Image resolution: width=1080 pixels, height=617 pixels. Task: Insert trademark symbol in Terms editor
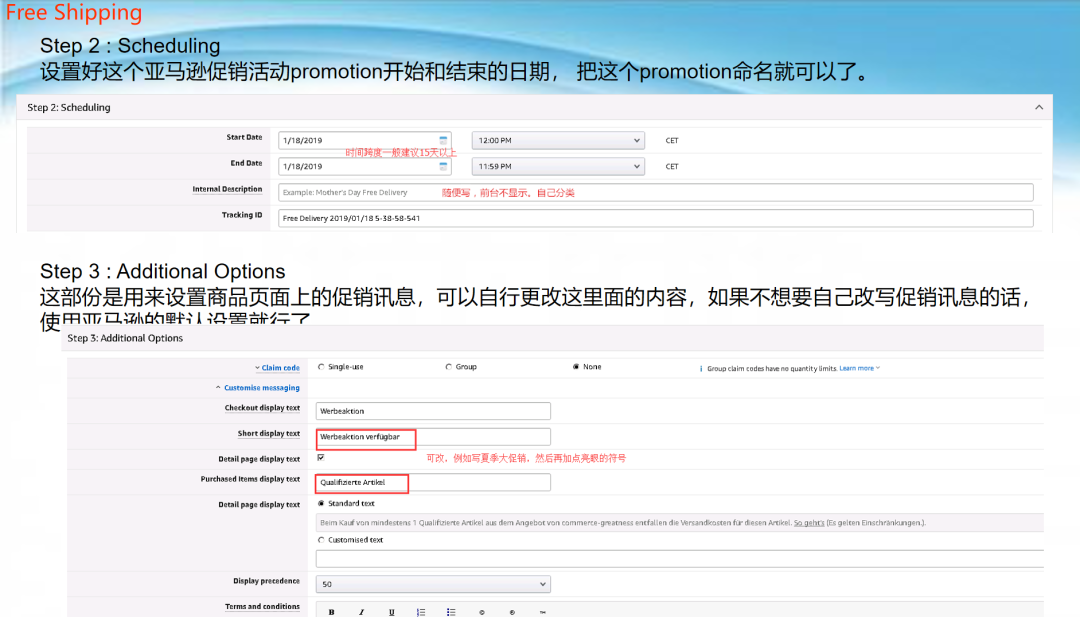click(543, 611)
